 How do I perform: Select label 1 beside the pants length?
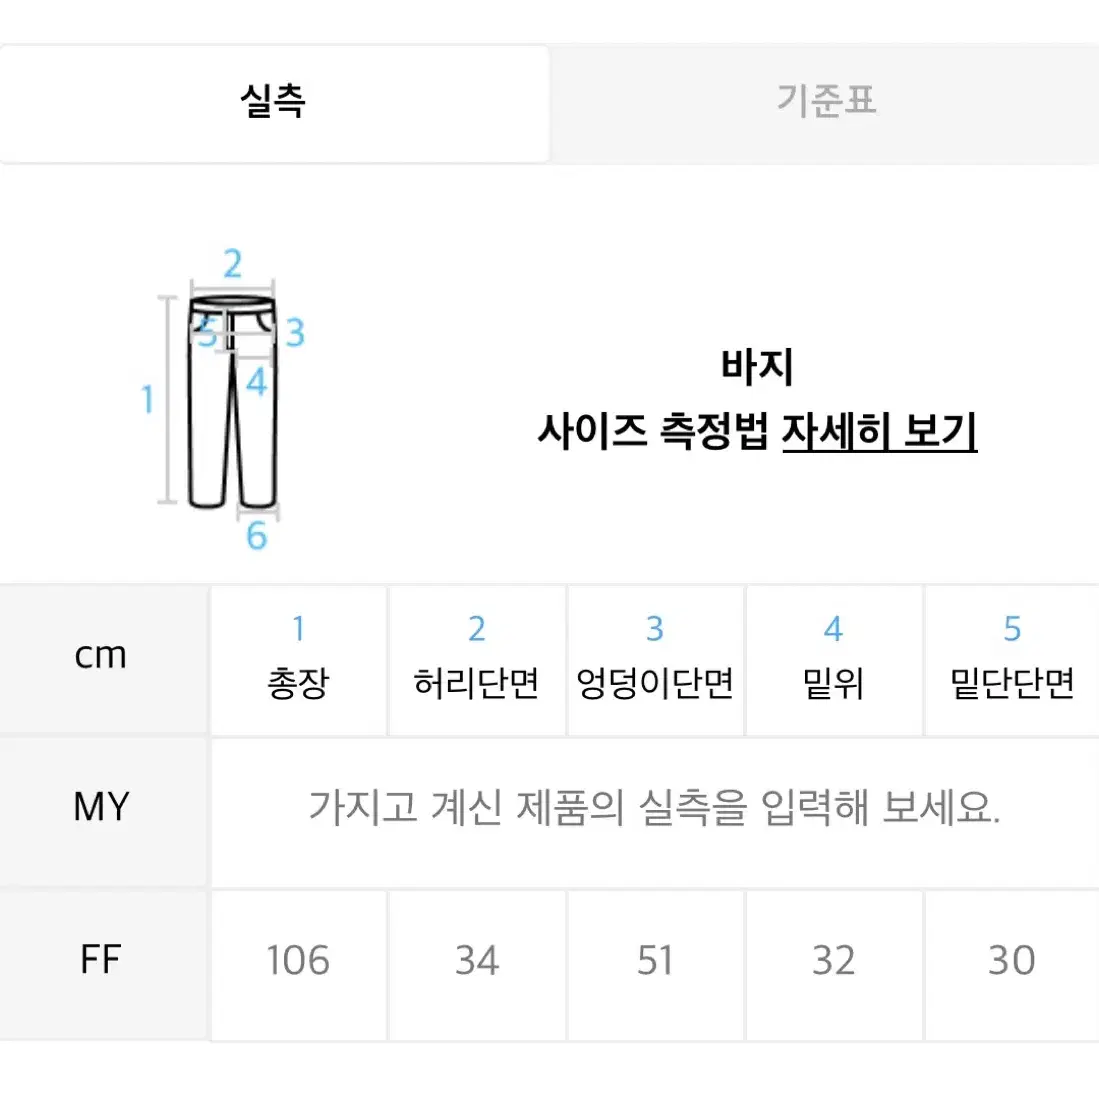(147, 399)
